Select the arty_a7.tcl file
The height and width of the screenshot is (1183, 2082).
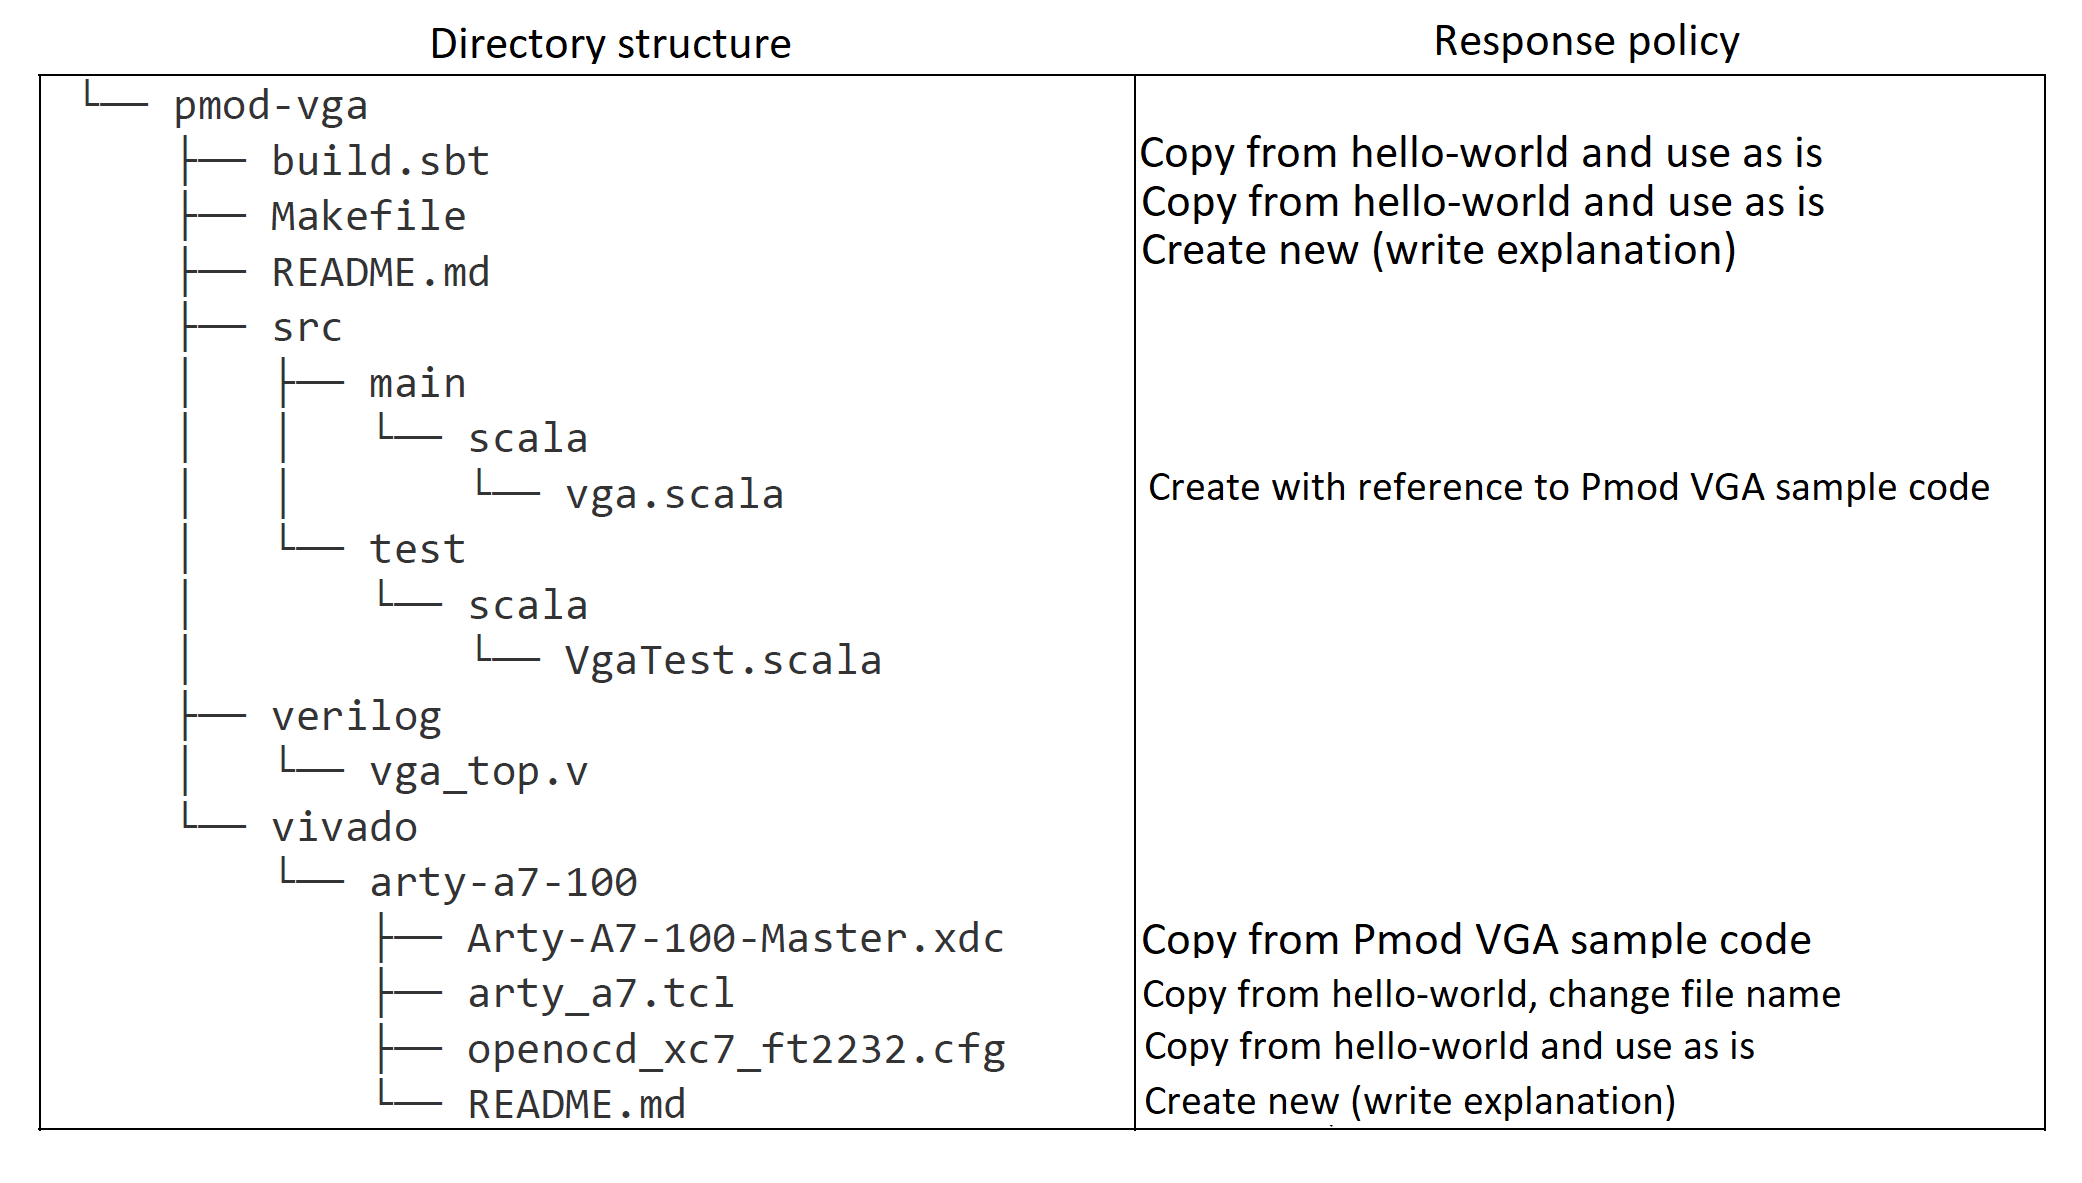600,994
